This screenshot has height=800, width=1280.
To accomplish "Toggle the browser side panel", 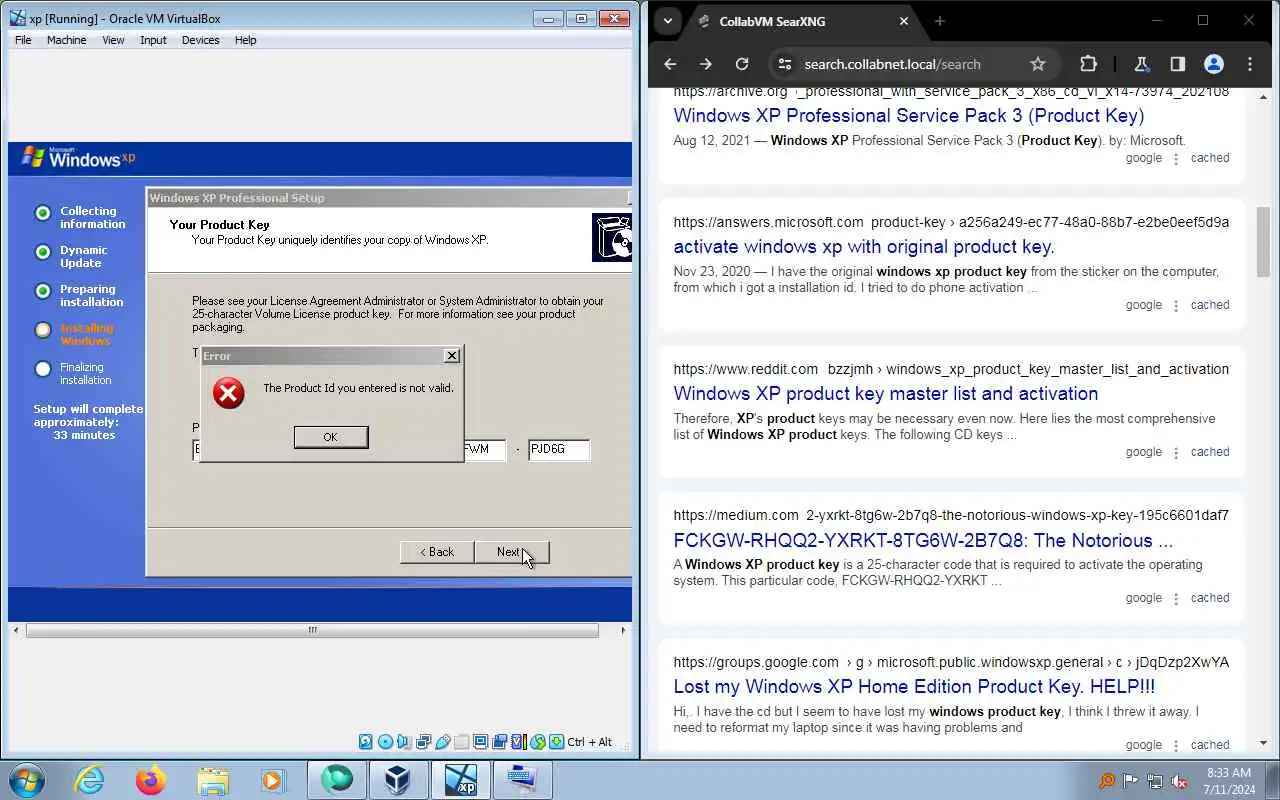I will tap(1177, 64).
